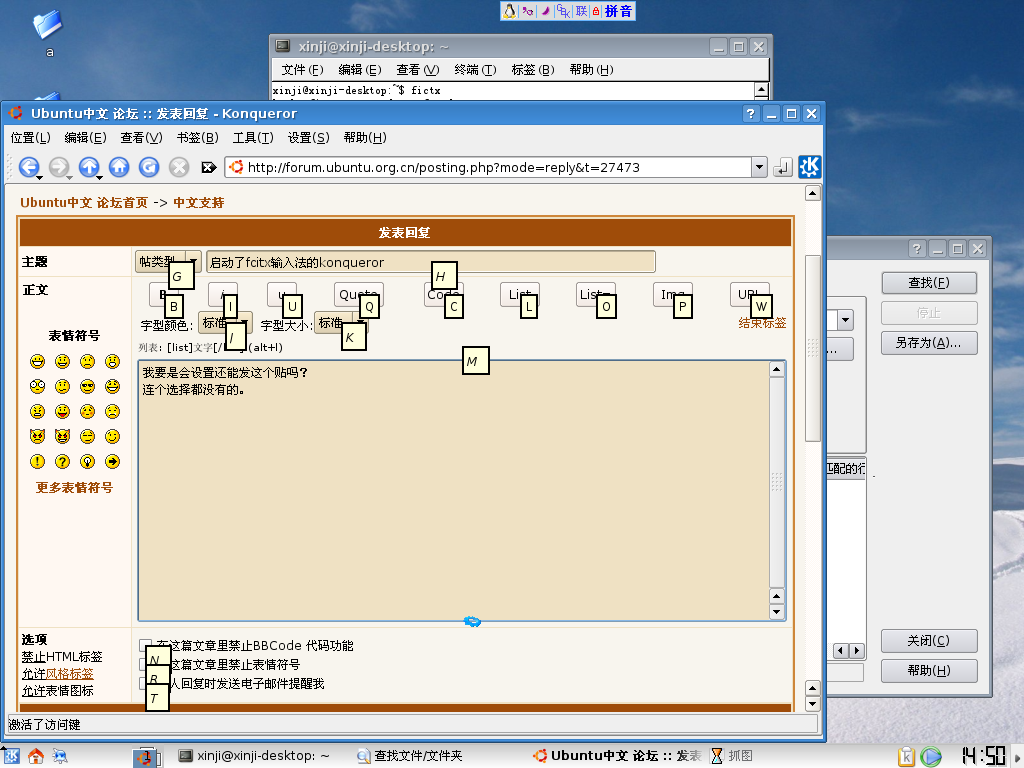Select the desktop folder named a
Image resolution: width=1024 pixels, height=768 pixels.
49,34
